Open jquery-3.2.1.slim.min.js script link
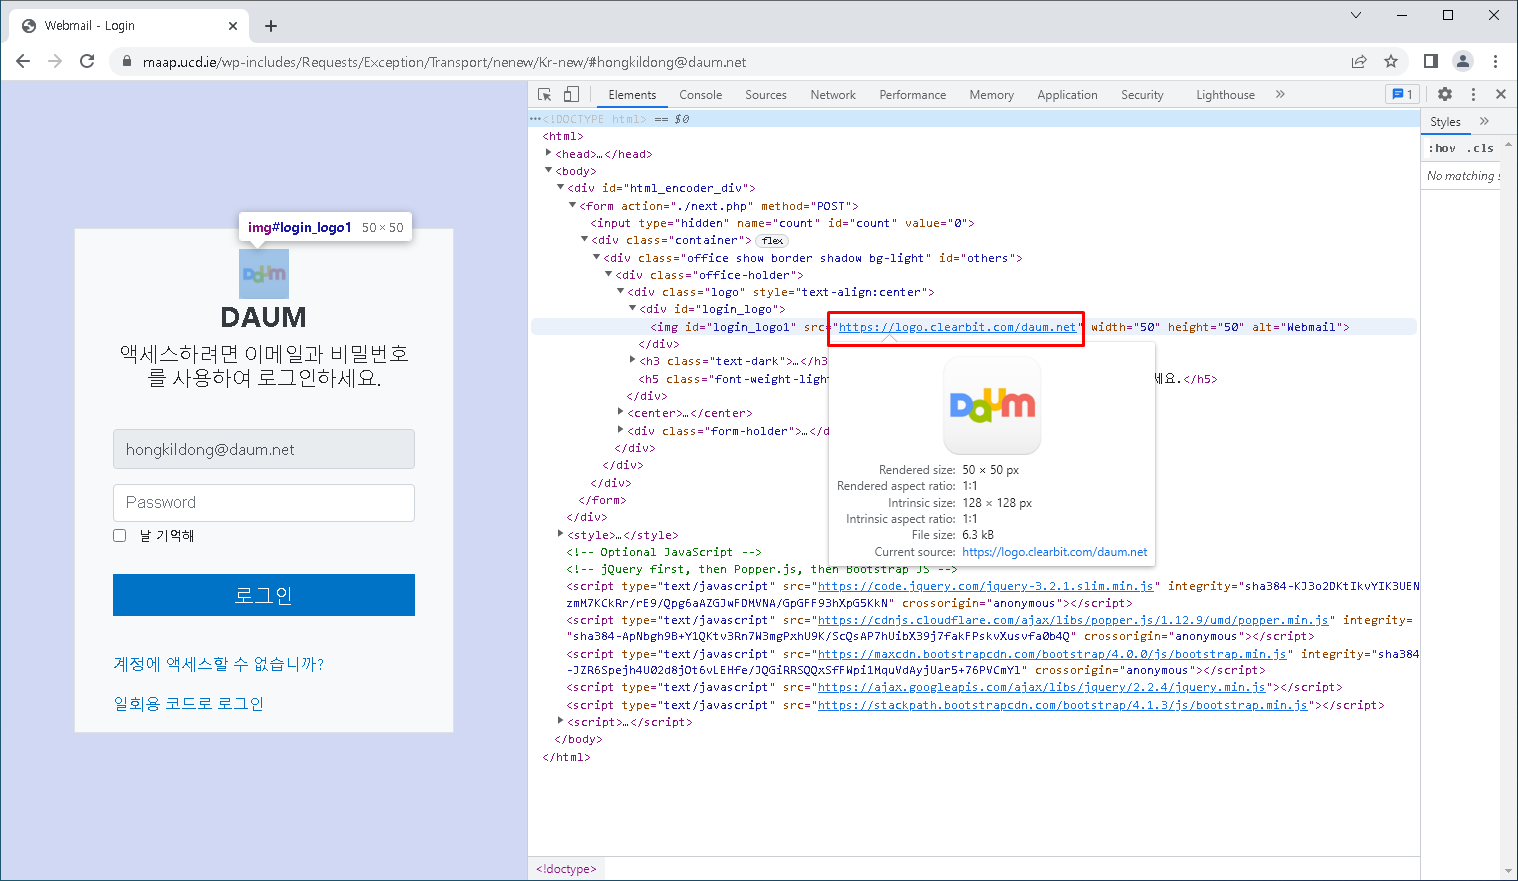1518x881 pixels. (986, 586)
